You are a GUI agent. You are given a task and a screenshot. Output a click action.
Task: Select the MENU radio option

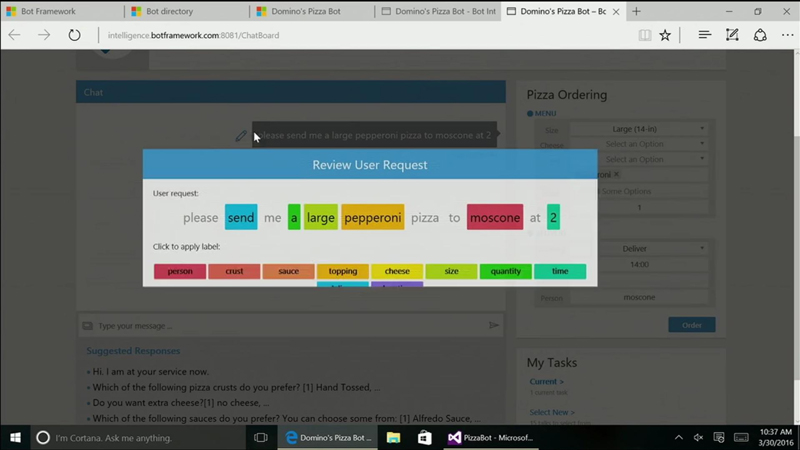[x=530, y=113]
